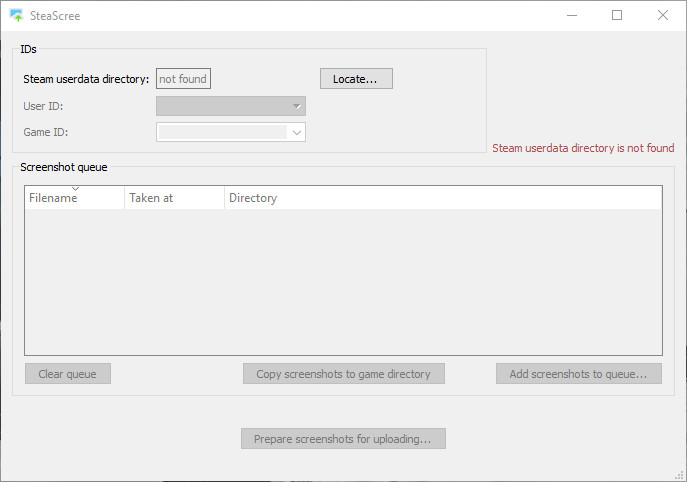
Task: Click the Game ID: label
Action: [46, 132]
